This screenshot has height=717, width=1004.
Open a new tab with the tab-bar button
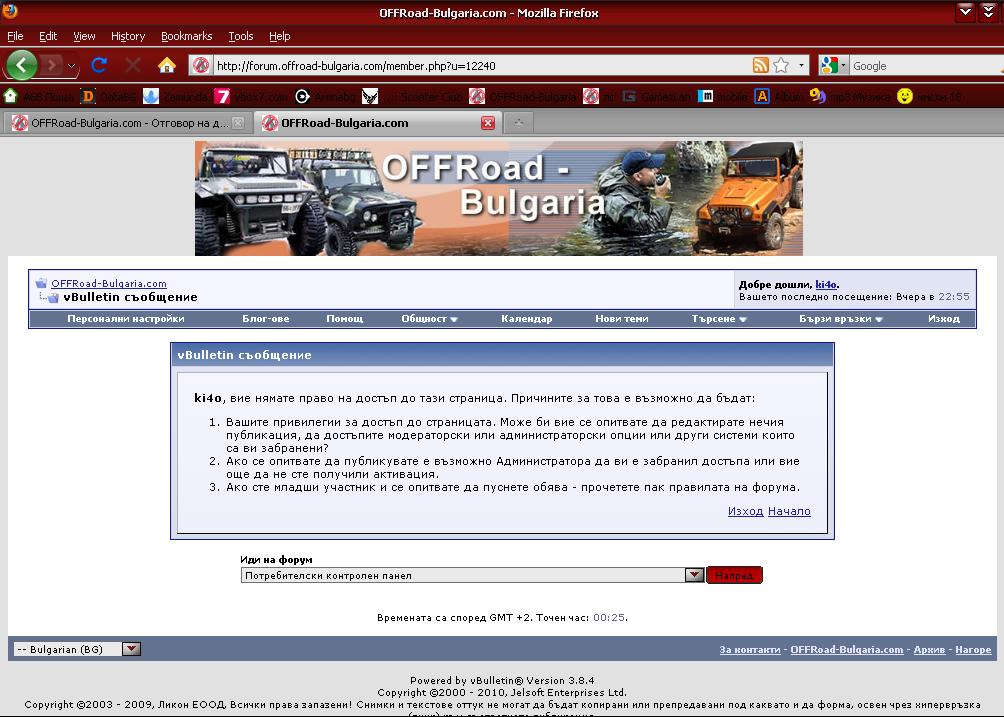(519, 123)
